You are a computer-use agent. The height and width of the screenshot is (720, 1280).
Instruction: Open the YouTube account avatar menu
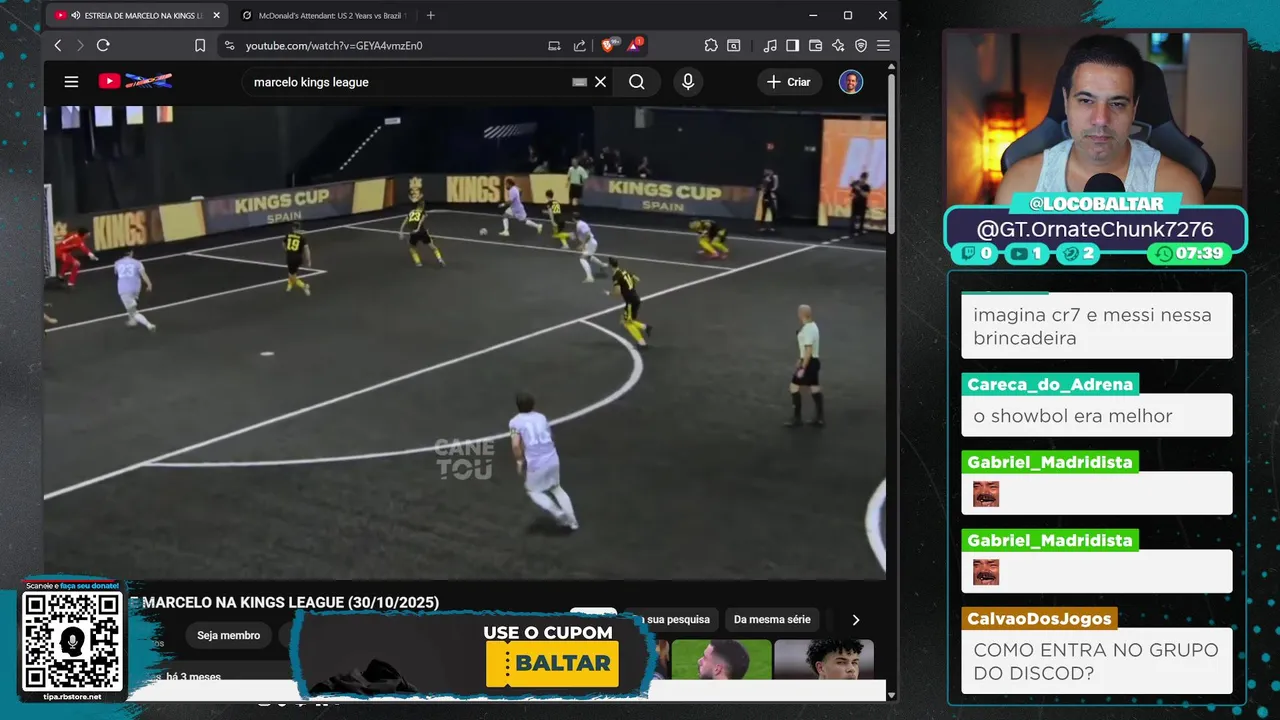[x=851, y=82]
